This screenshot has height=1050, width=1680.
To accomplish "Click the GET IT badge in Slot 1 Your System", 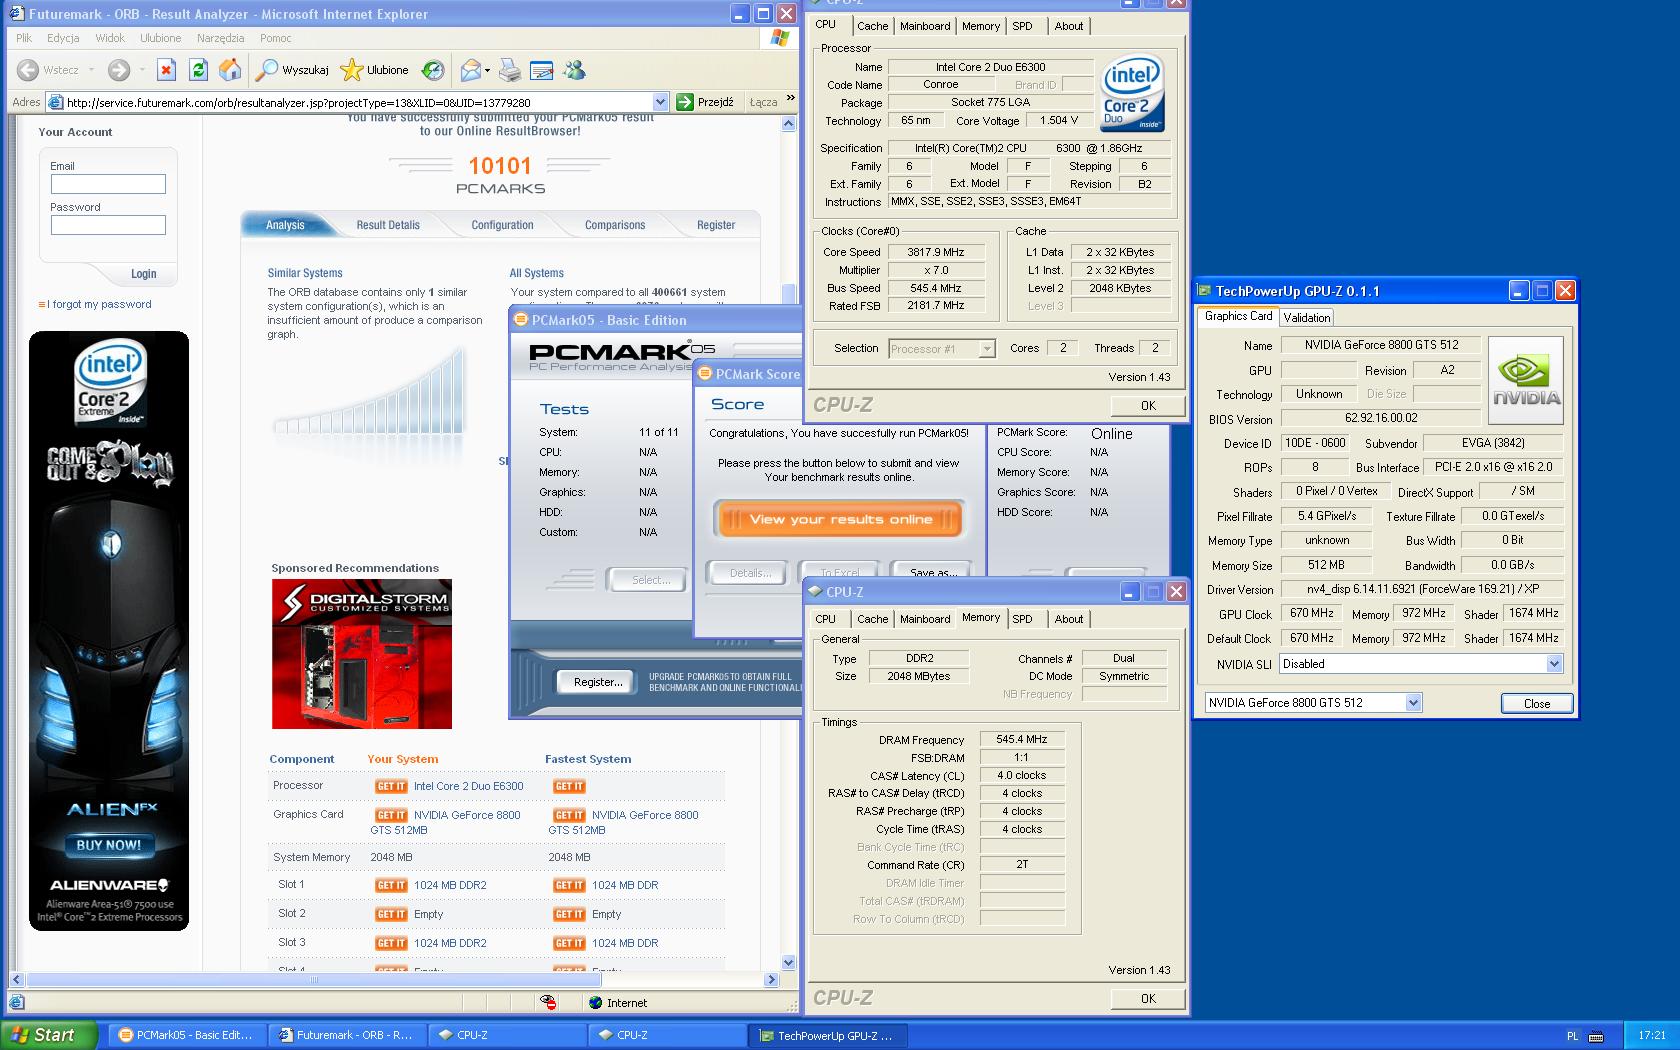I will tap(391, 885).
